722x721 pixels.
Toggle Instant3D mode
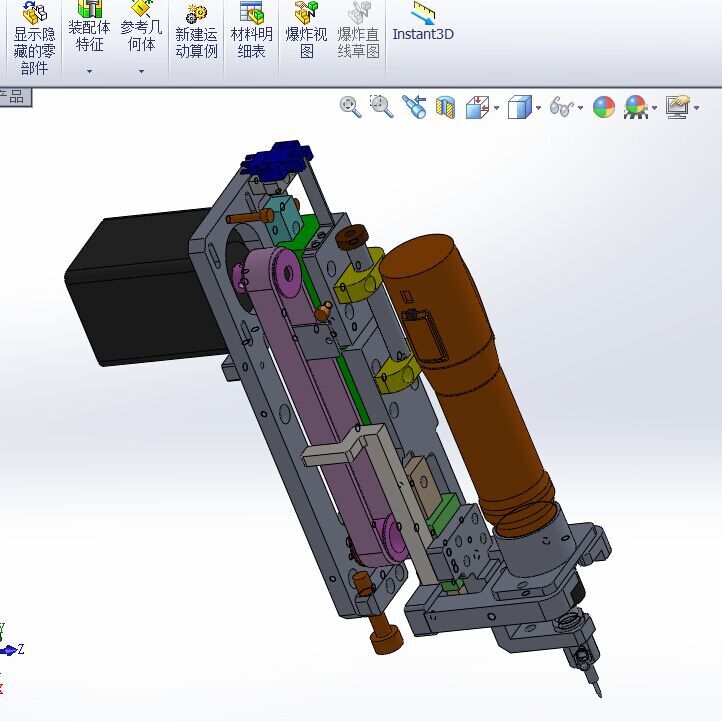tap(423, 21)
